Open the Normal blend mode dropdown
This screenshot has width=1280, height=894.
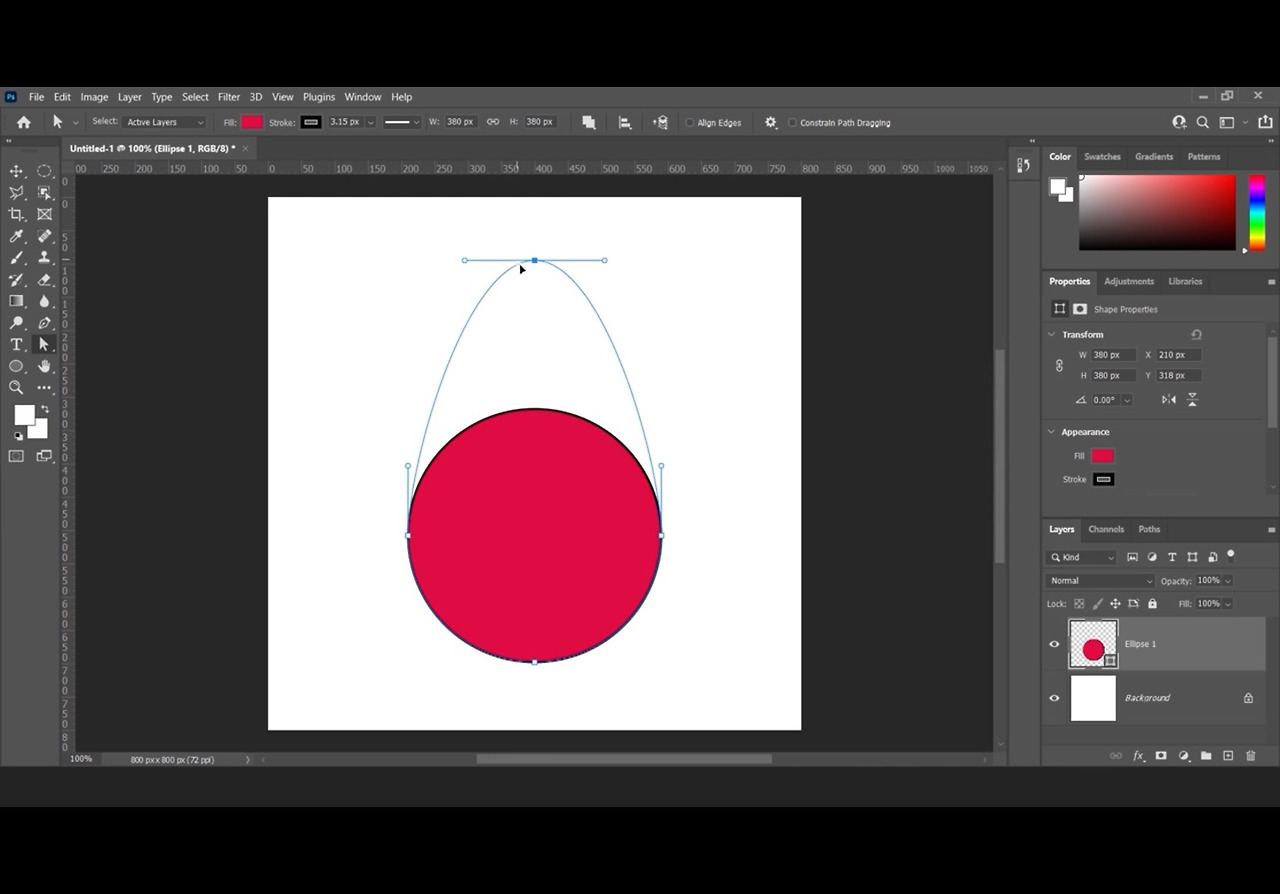pyautogui.click(x=1101, y=581)
